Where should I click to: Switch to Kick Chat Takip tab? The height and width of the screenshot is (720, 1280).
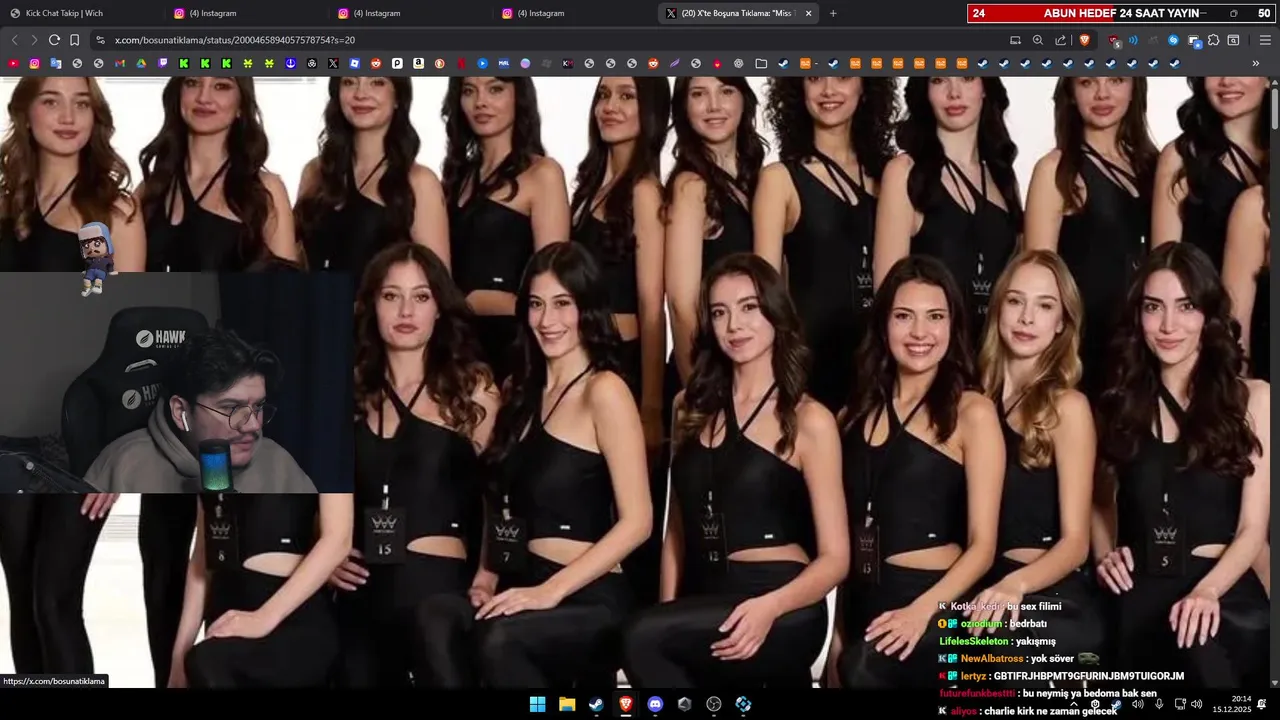coord(82,13)
